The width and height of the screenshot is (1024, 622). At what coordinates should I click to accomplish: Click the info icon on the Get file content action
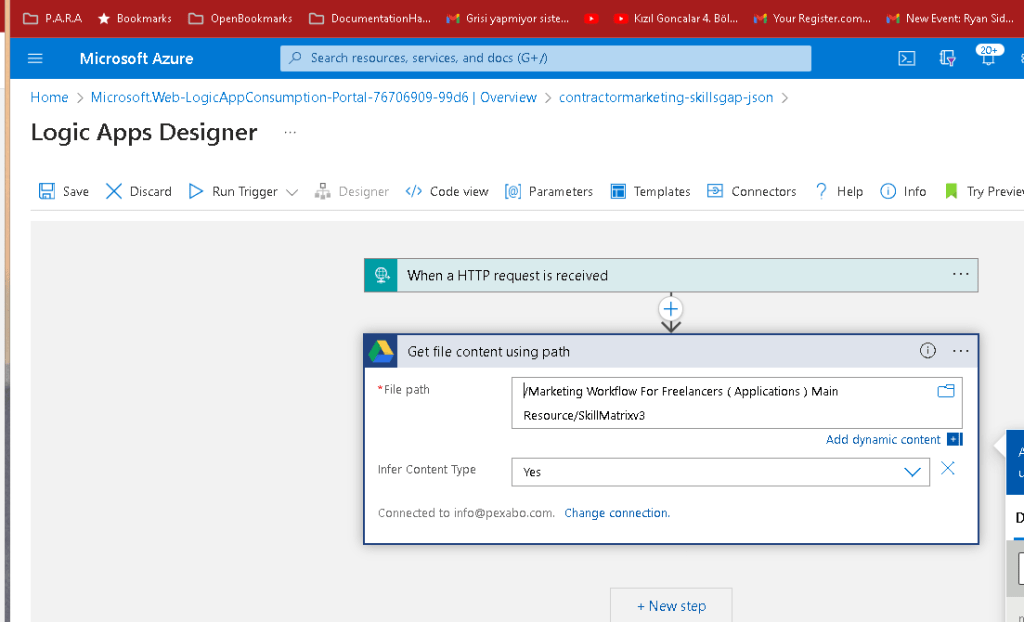(x=927, y=351)
